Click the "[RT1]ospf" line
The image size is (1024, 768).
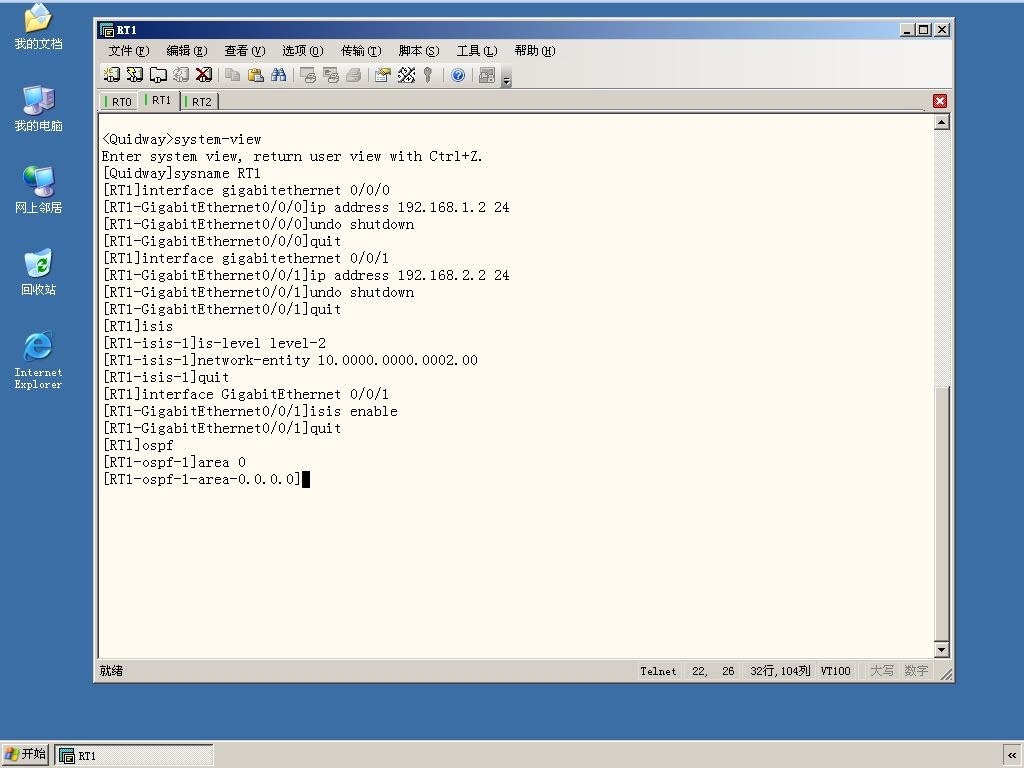pyautogui.click(x=138, y=445)
